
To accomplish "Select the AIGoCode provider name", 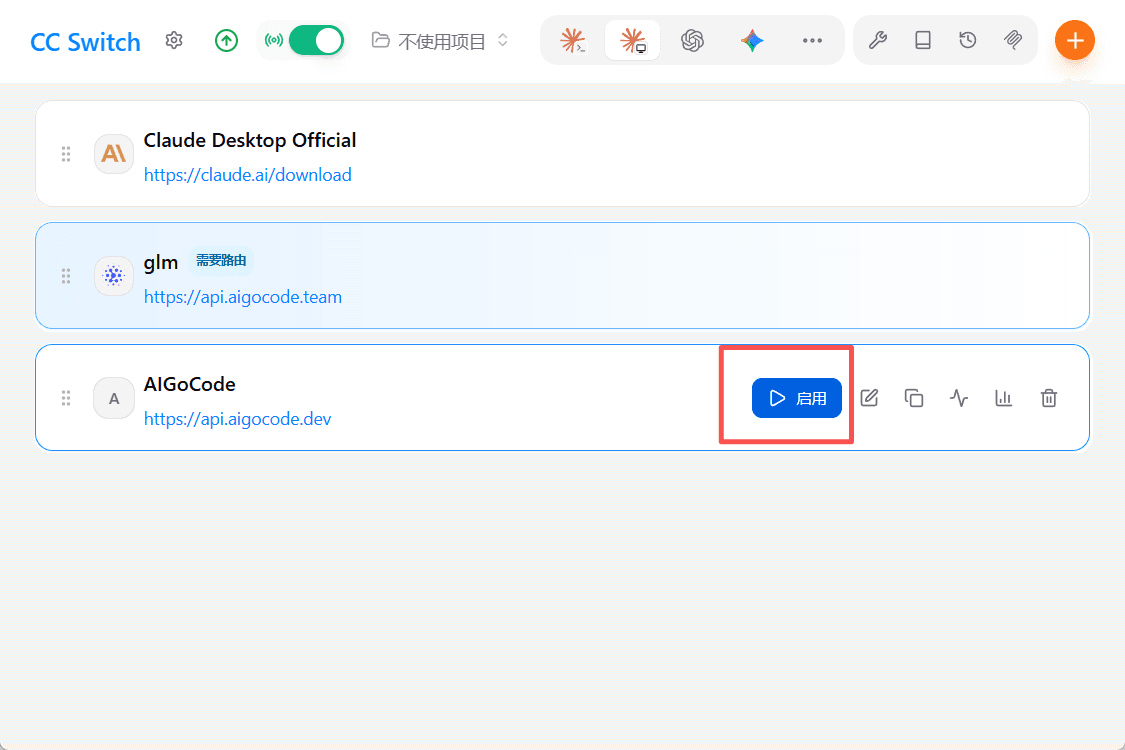I will tap(189, 385).
